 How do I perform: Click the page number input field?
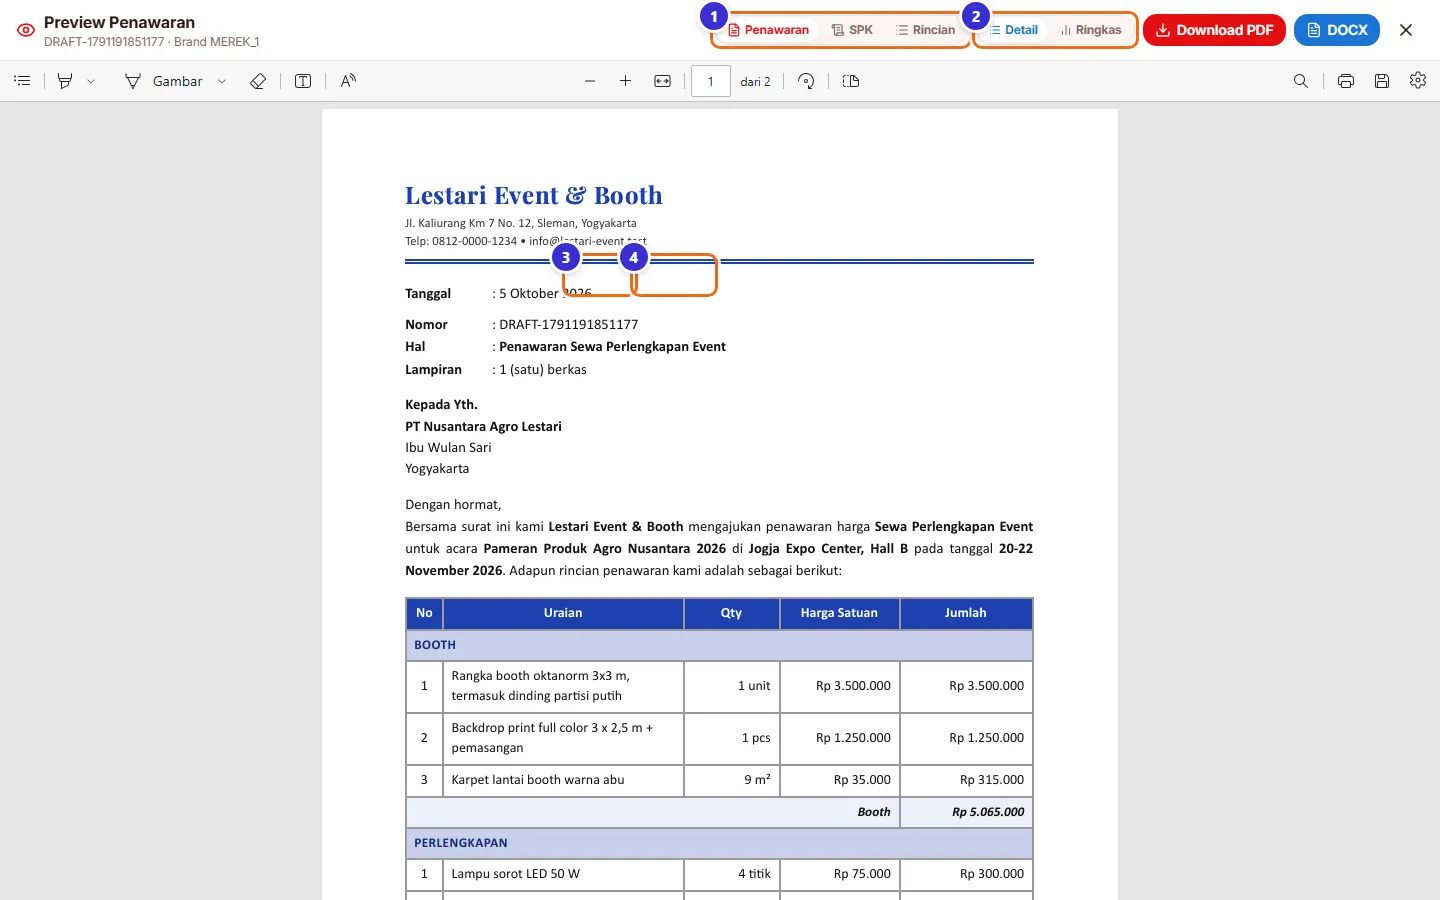[x=711, y=81]
